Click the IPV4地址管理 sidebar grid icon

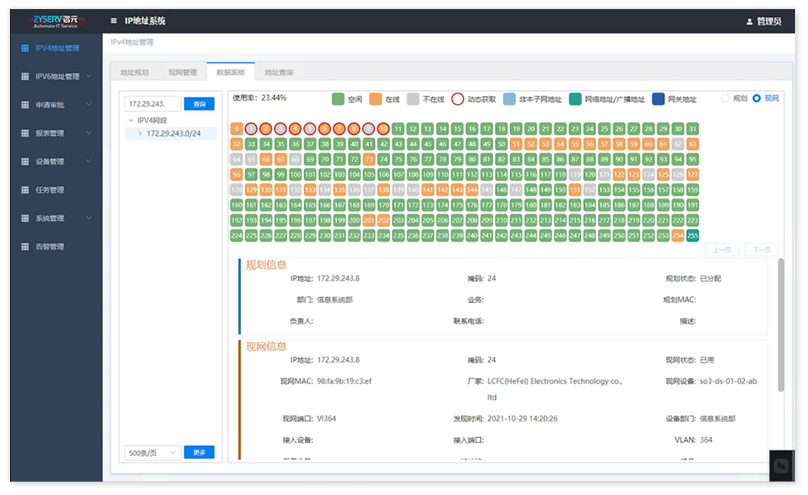click(x=24, y=47)
